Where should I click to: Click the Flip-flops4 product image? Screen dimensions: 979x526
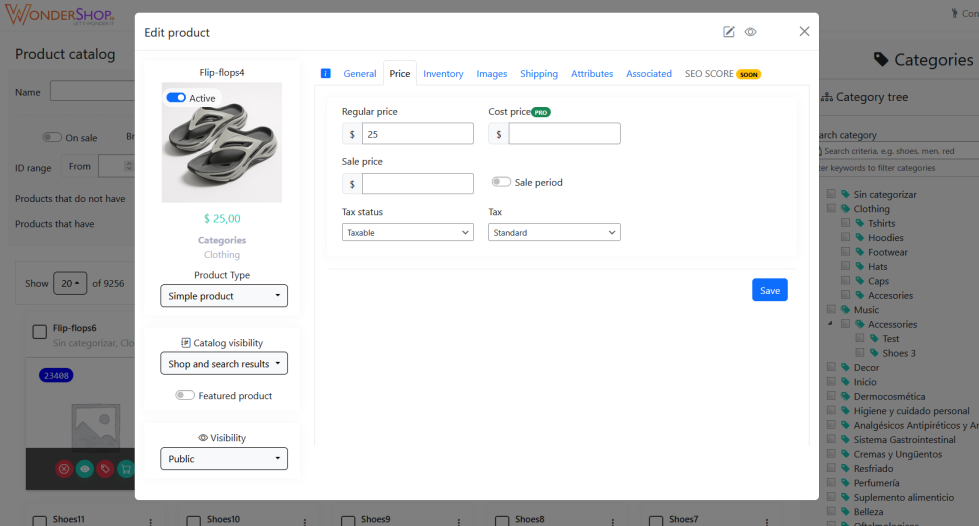point(222,142)
